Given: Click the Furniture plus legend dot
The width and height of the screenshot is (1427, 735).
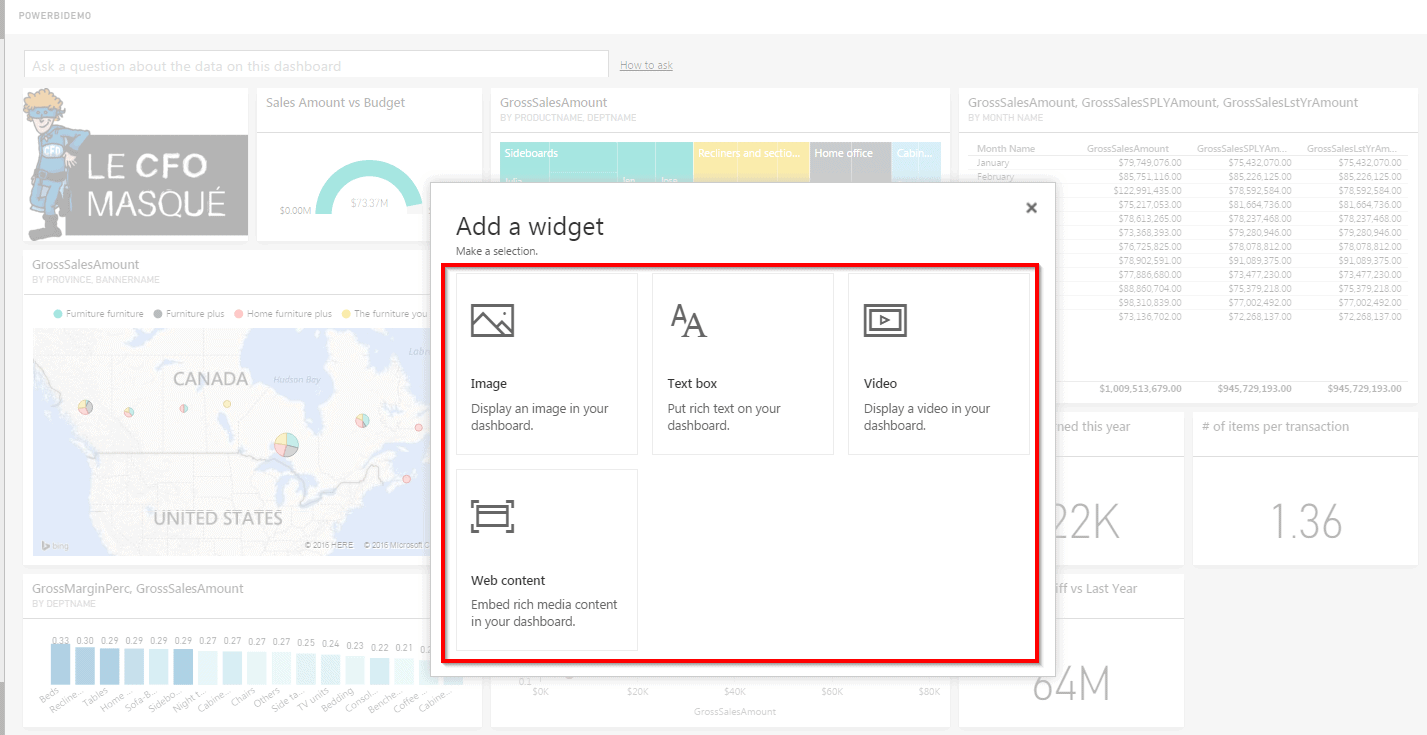Looking at the screenshot, I should pos(158,314).
